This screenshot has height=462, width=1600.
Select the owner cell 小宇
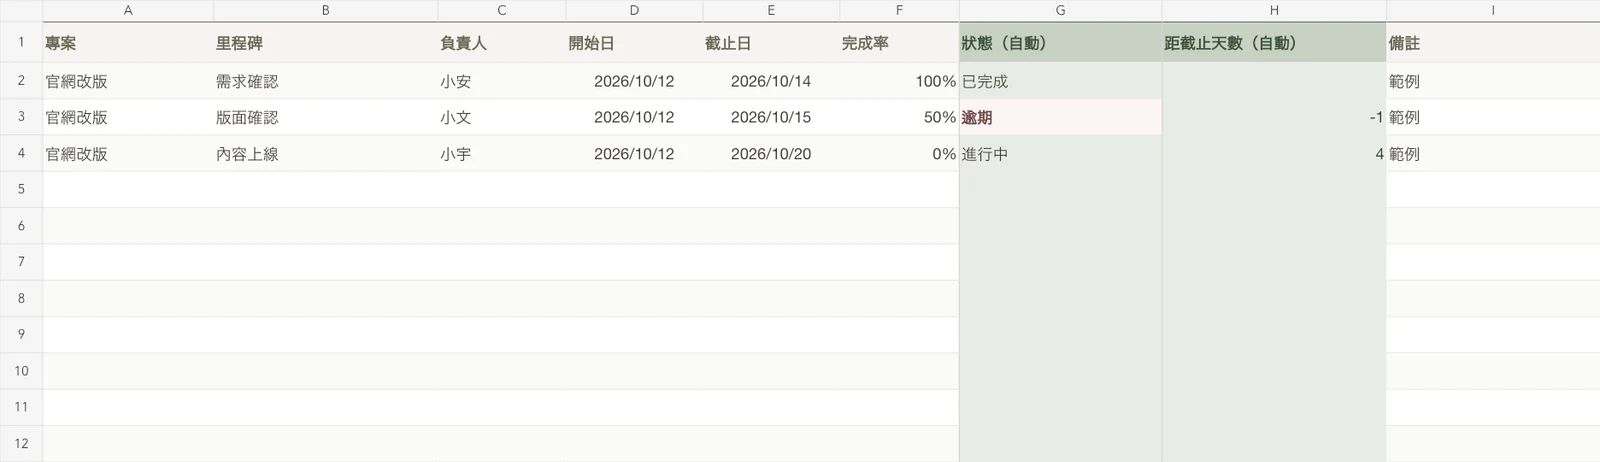pyautogui.click(x=501, y=154)
